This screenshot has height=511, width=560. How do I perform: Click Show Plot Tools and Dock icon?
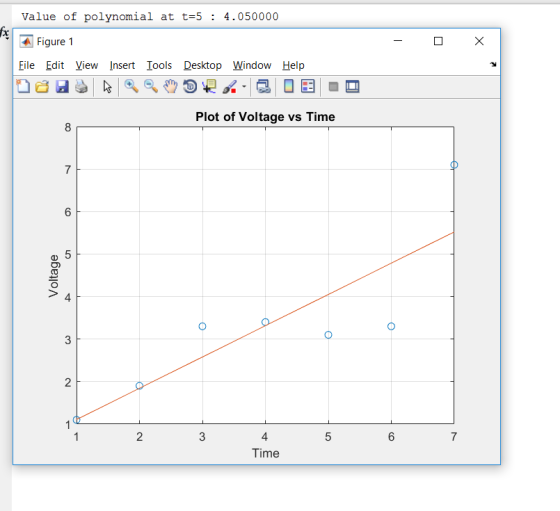352,86
